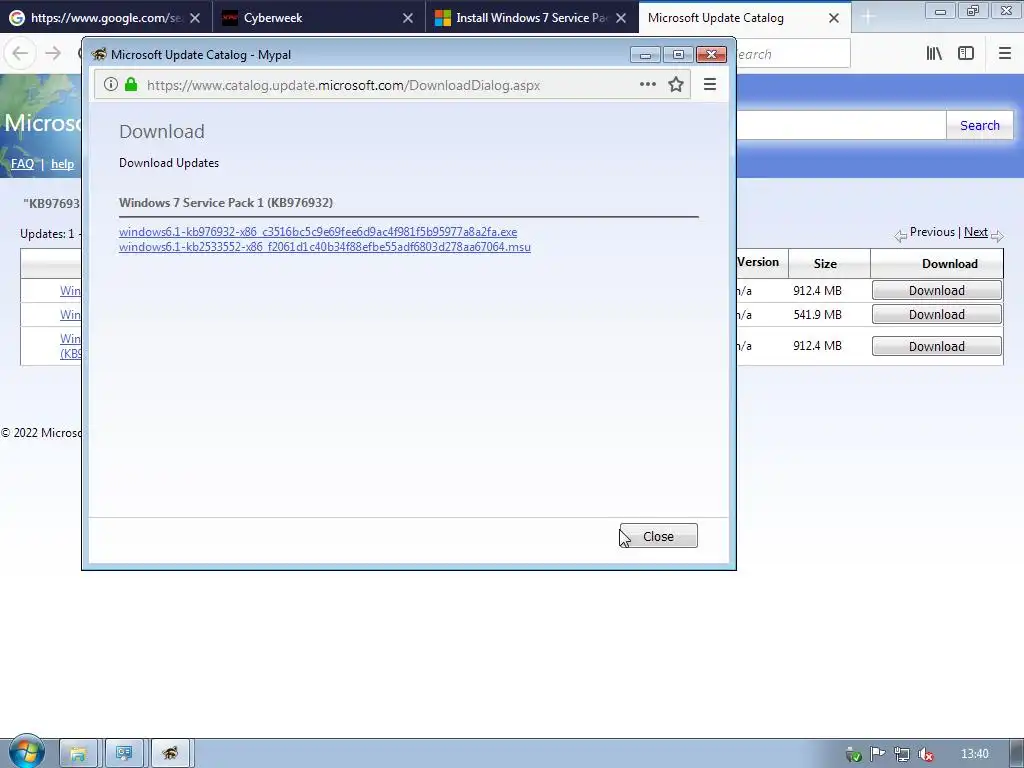Open the popup window's hamburger menu
Image resolution: width=1024 pixels, height=768 pixels.
[x=710, y=84]
